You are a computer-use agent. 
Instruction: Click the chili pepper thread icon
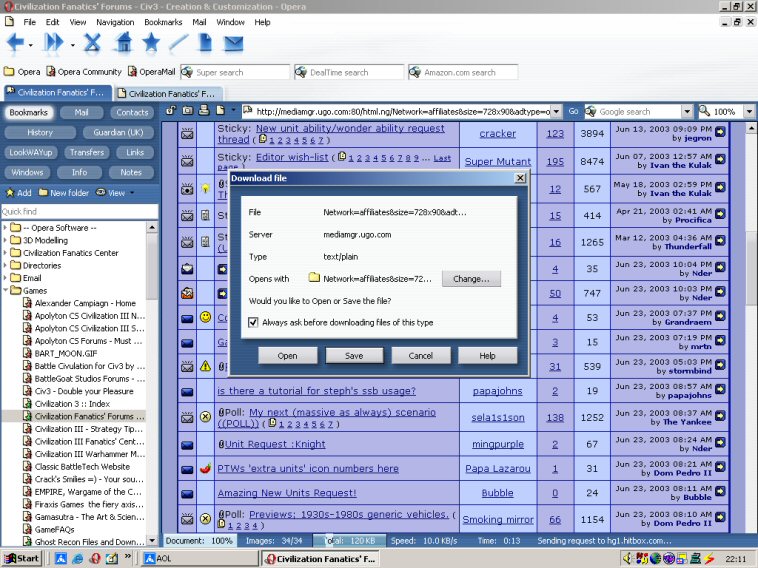click(205, 468)
